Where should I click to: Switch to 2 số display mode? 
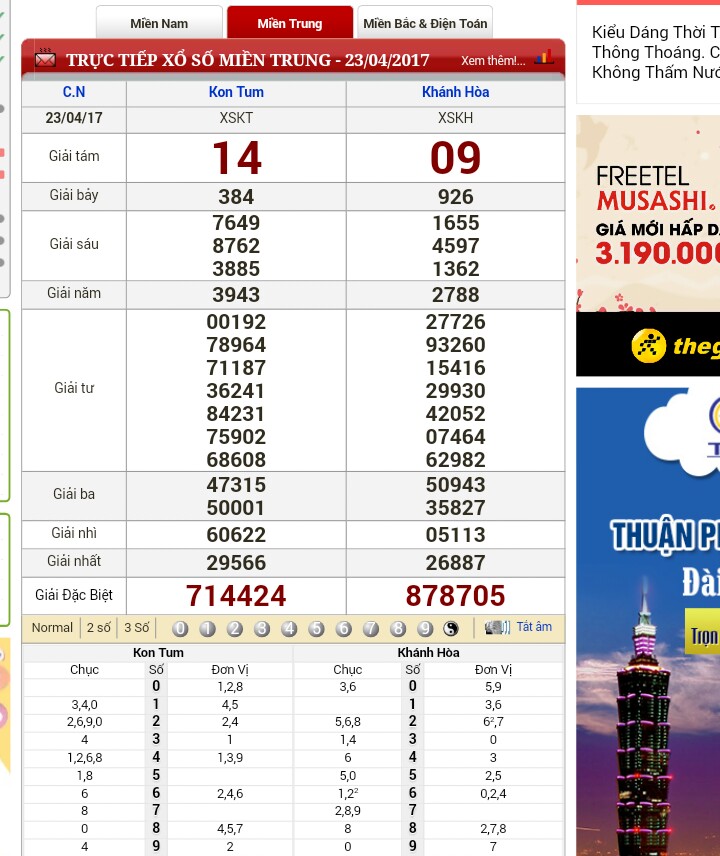99,628
